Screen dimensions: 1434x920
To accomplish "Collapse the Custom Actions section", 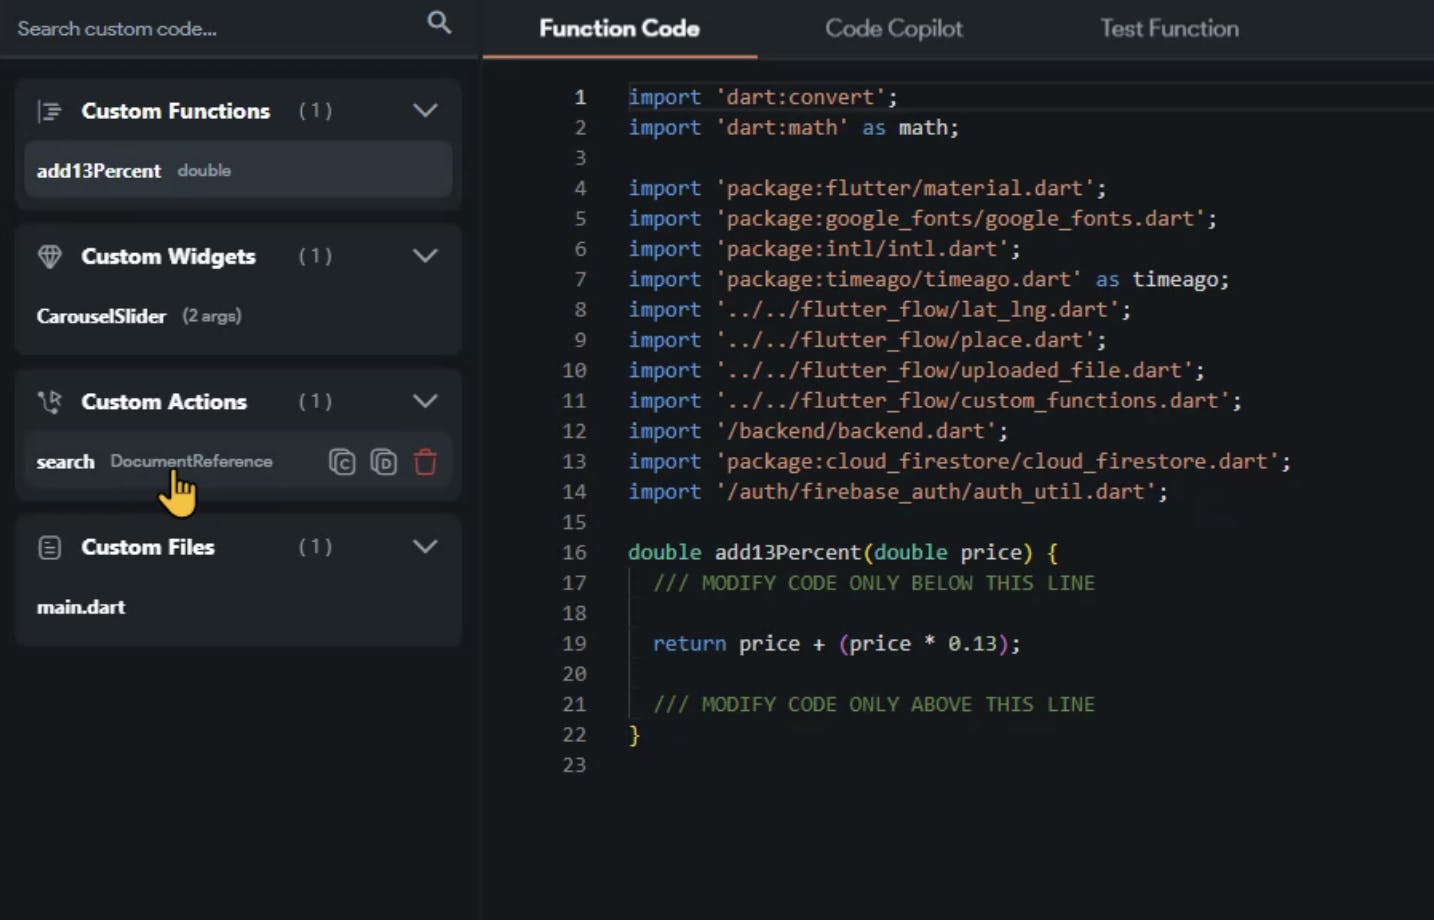I will [x=425, y=401].
